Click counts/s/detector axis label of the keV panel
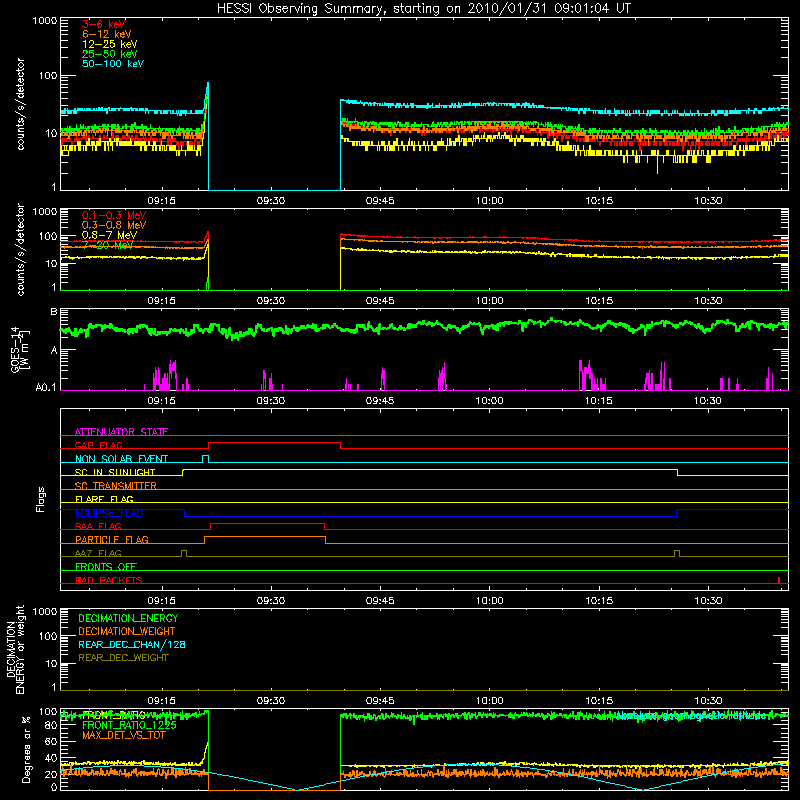 (20, 104)
